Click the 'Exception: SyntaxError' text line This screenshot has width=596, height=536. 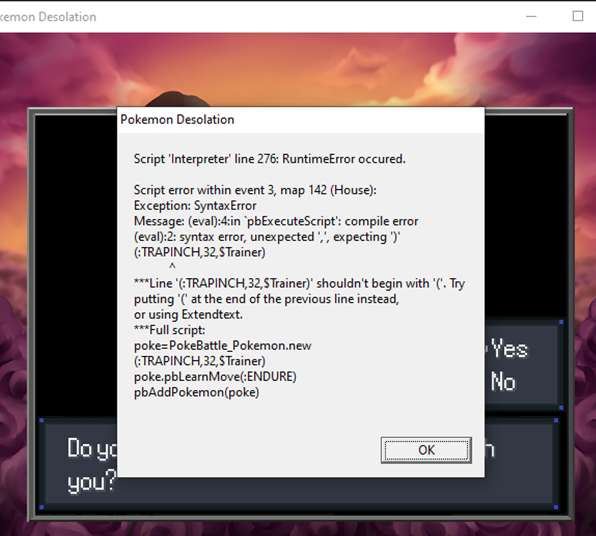[195, 206]
